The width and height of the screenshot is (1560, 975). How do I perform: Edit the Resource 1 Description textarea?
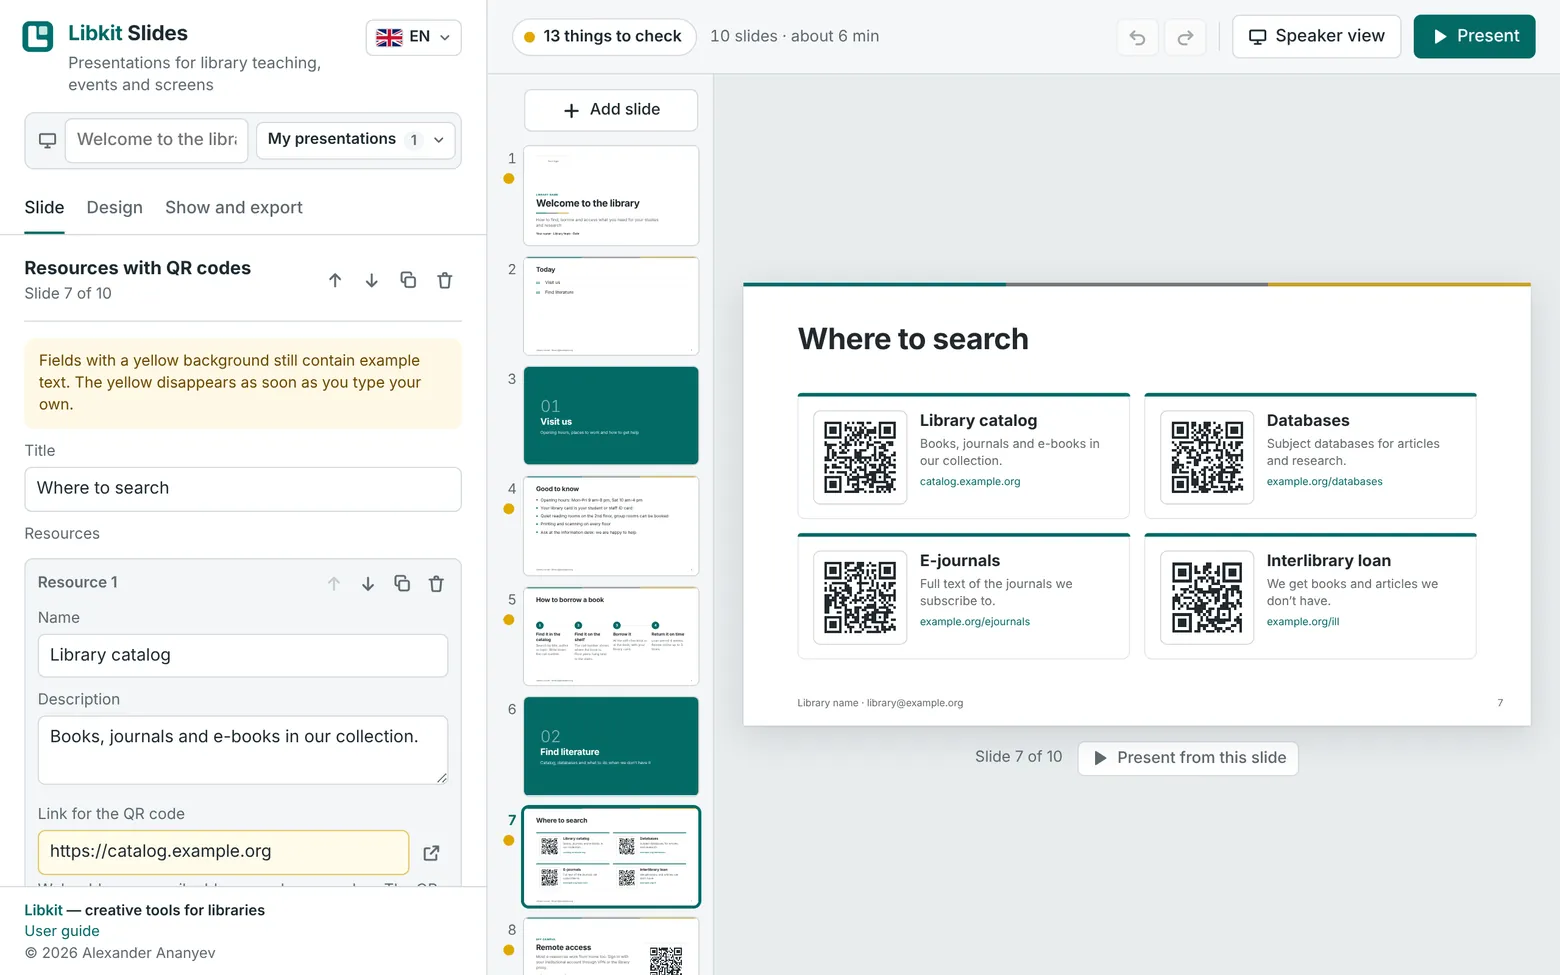pos(243,750)
